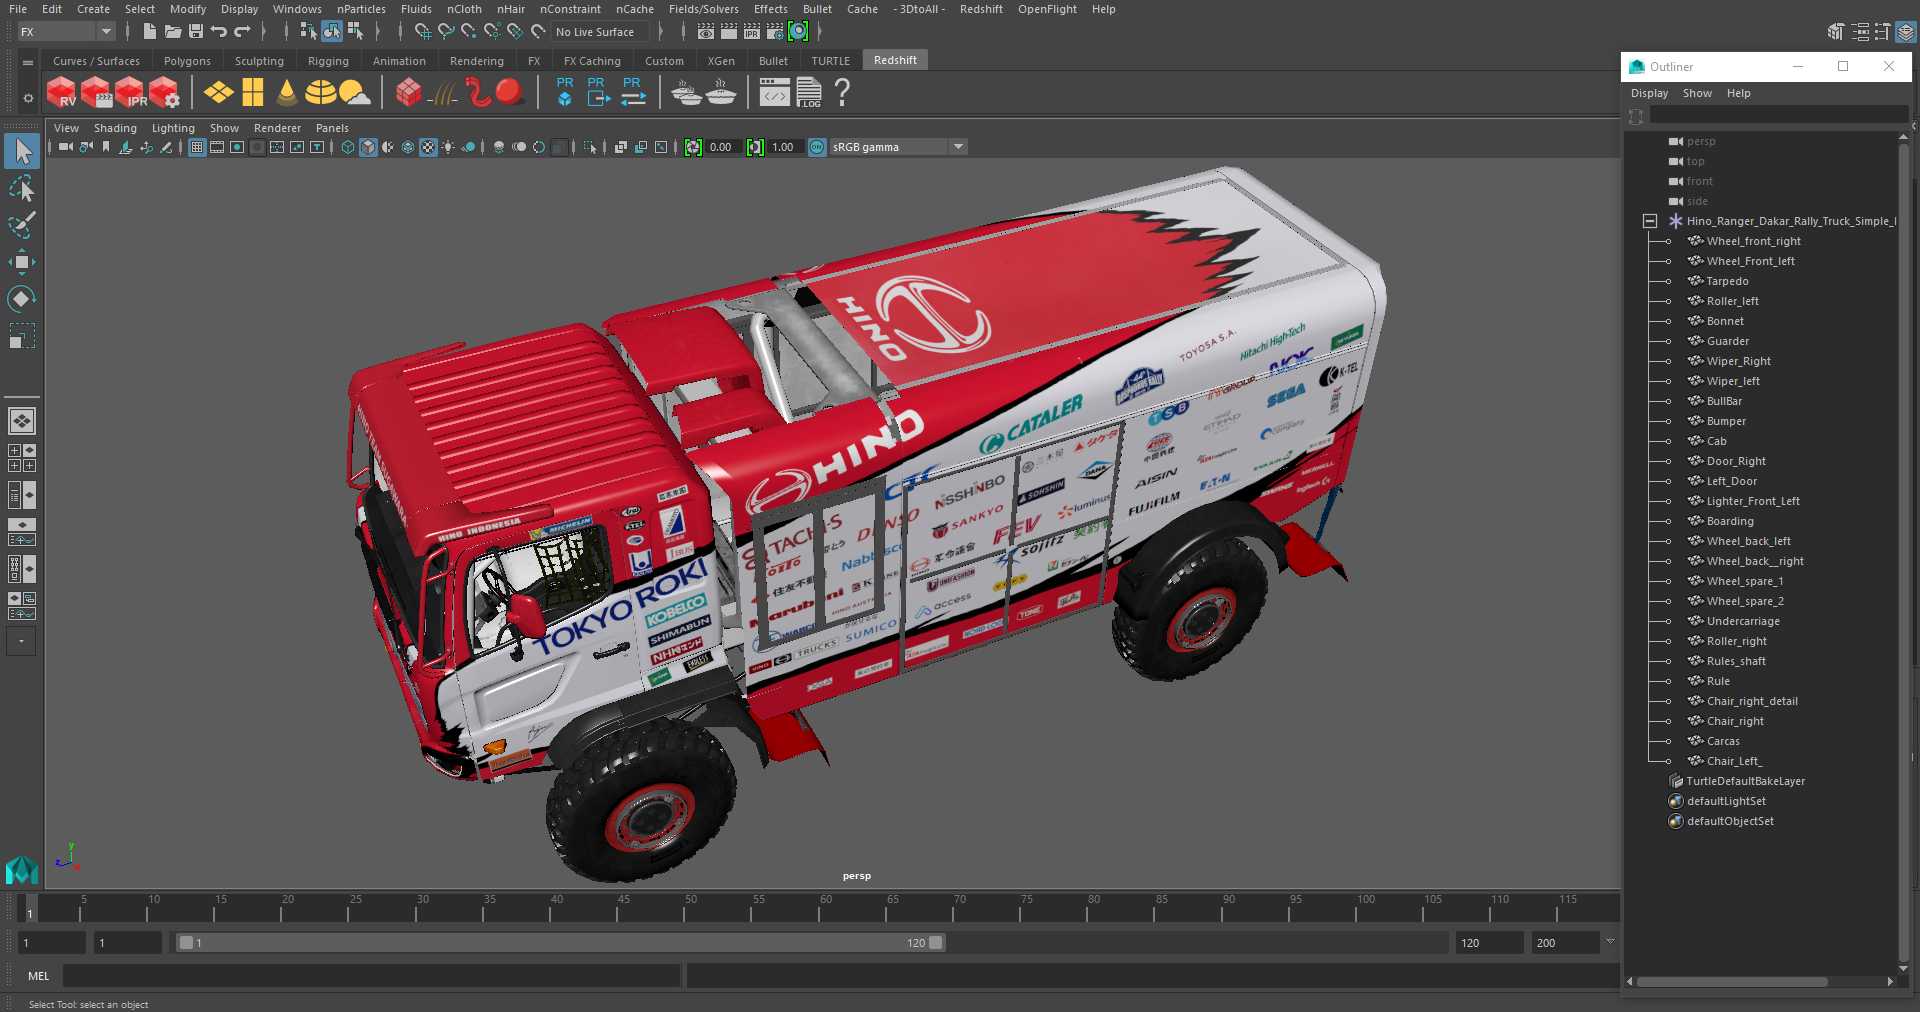Open the viewport Panels menu
Screen dimensions: 1920x1012
332,128
